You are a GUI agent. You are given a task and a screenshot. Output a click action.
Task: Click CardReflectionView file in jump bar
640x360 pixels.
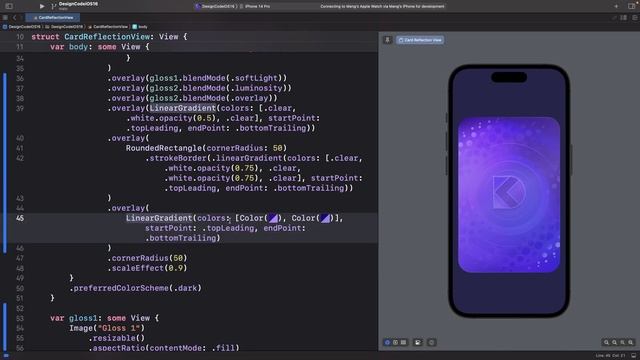(108, 27)
